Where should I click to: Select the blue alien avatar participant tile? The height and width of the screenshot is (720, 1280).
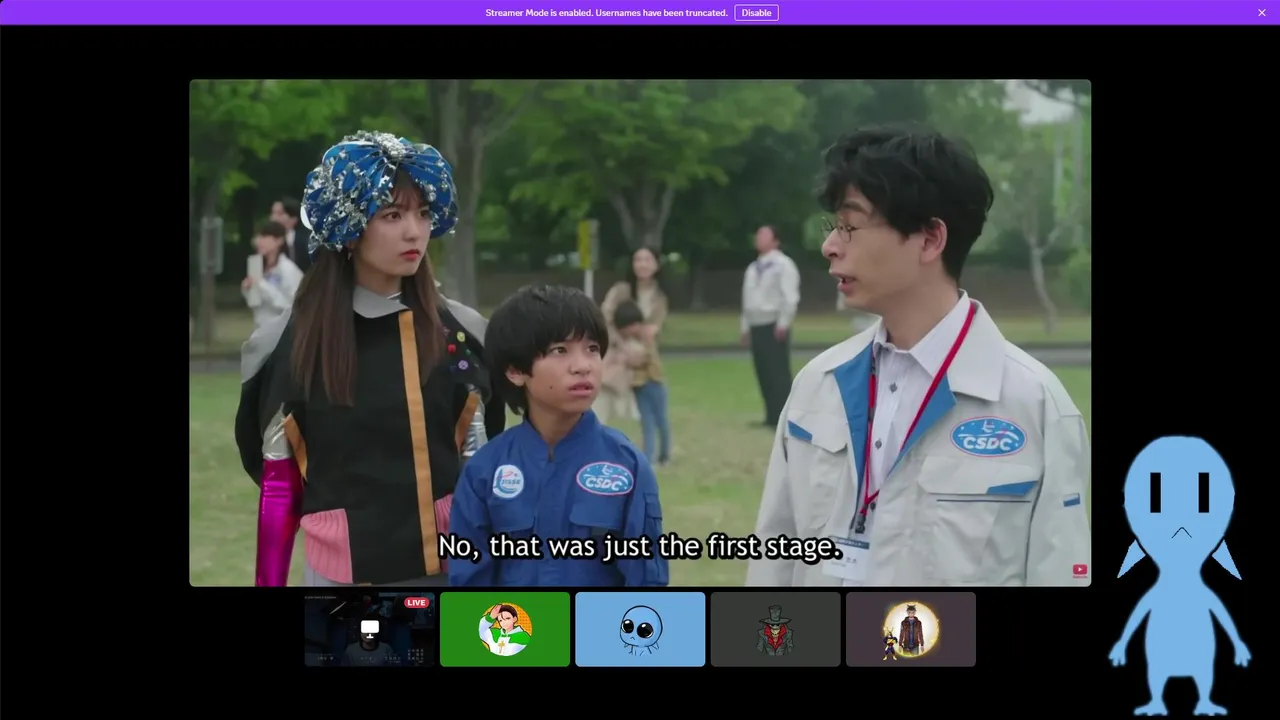pos(640,629)
